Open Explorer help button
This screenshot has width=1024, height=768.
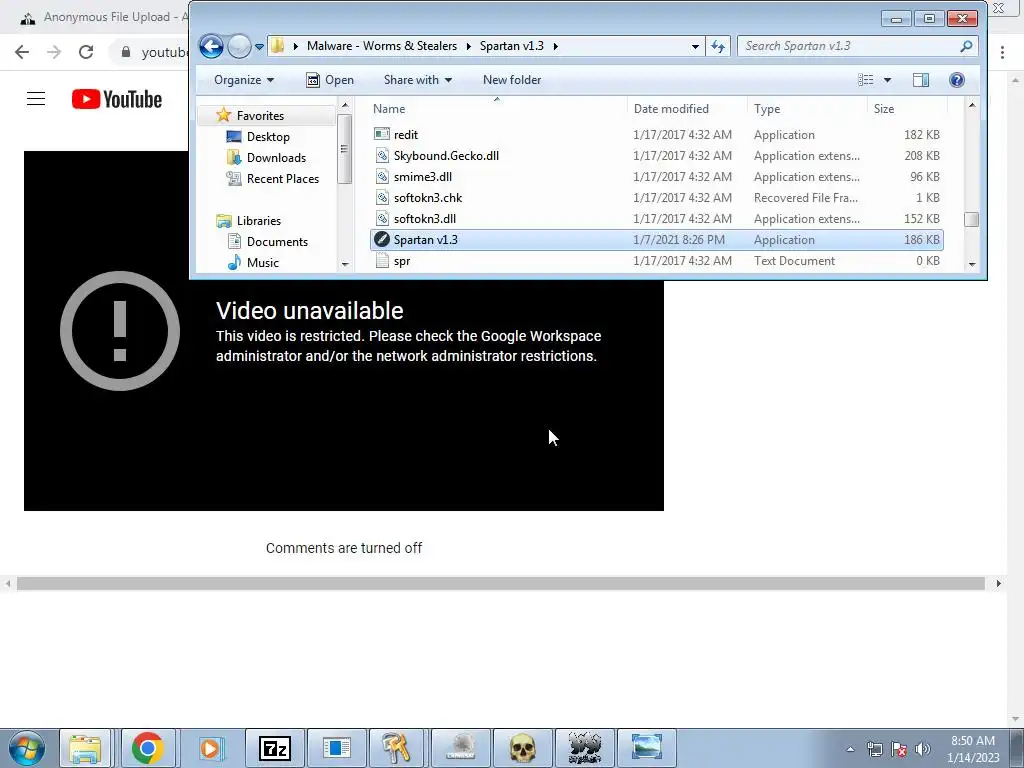[x=957, y=80]
